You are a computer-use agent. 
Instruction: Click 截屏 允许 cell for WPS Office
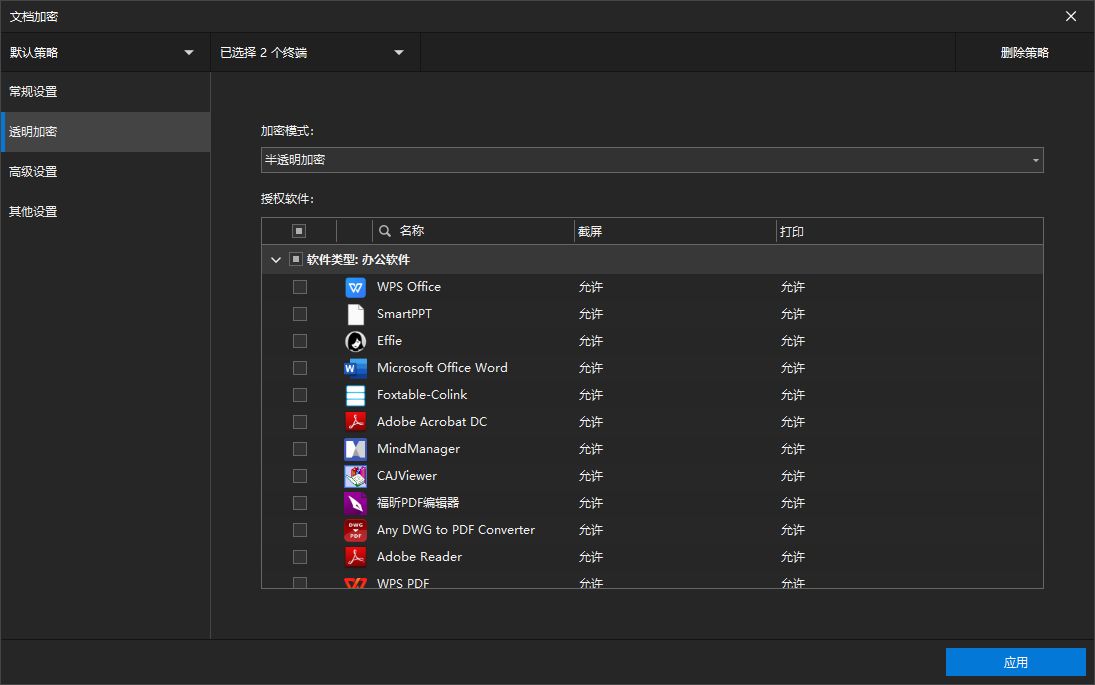pos(591,287)
